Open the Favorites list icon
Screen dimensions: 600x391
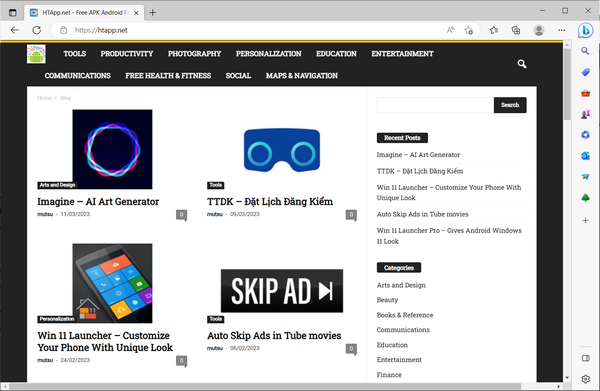494,30
